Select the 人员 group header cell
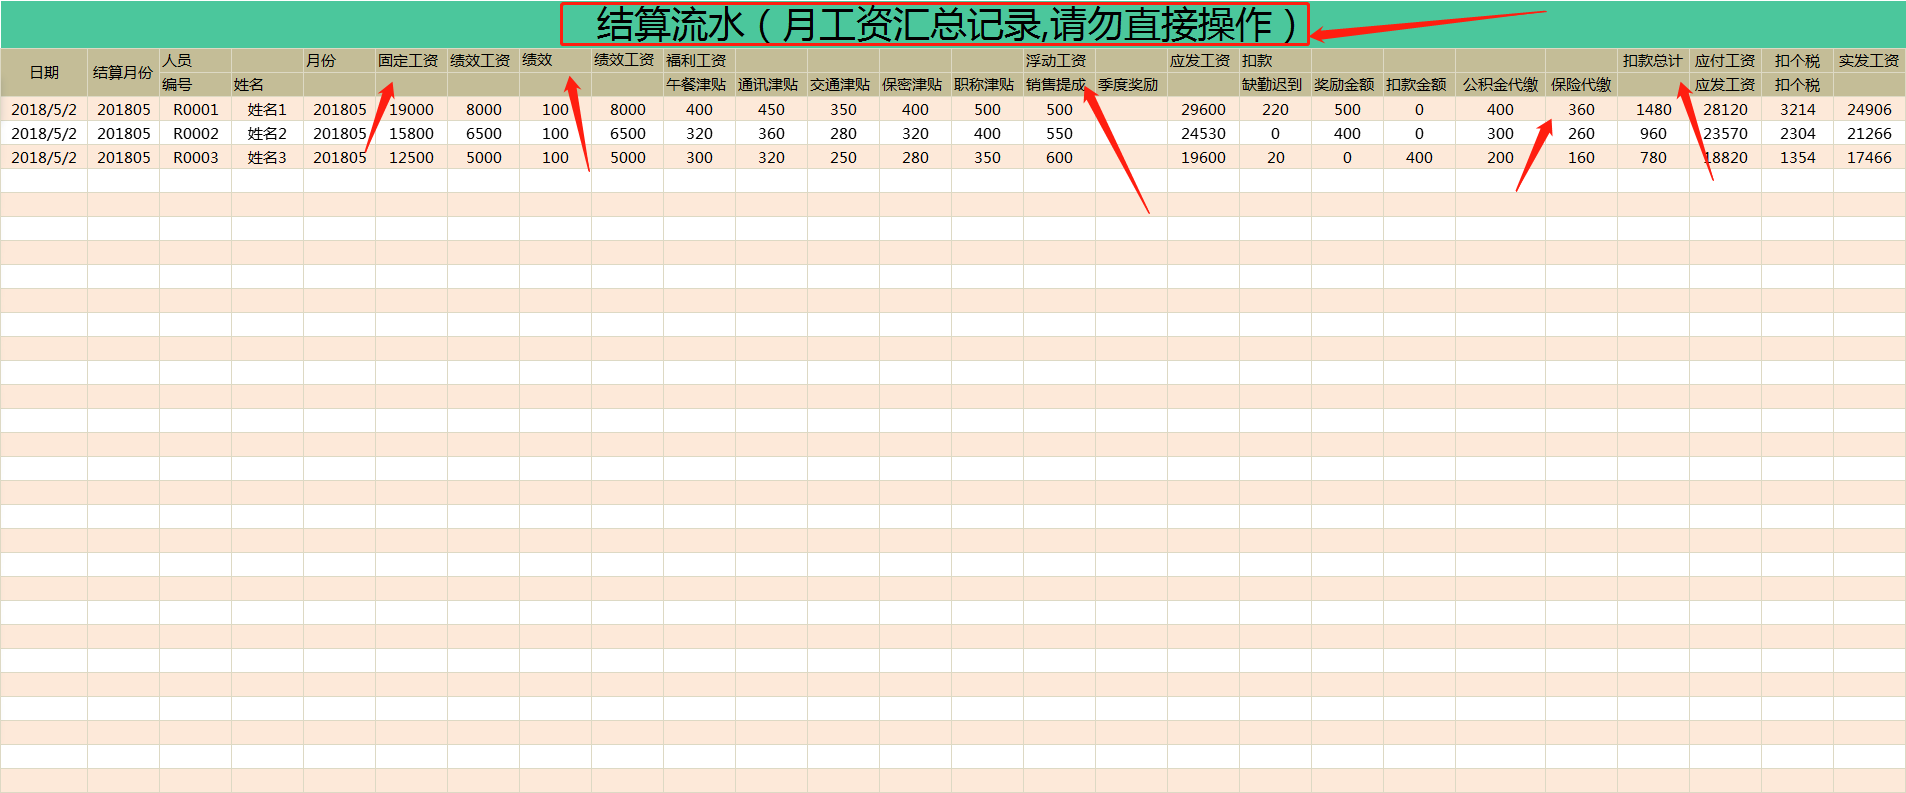The height and width of the screenshot is (793, 1906). click(196, 61)
